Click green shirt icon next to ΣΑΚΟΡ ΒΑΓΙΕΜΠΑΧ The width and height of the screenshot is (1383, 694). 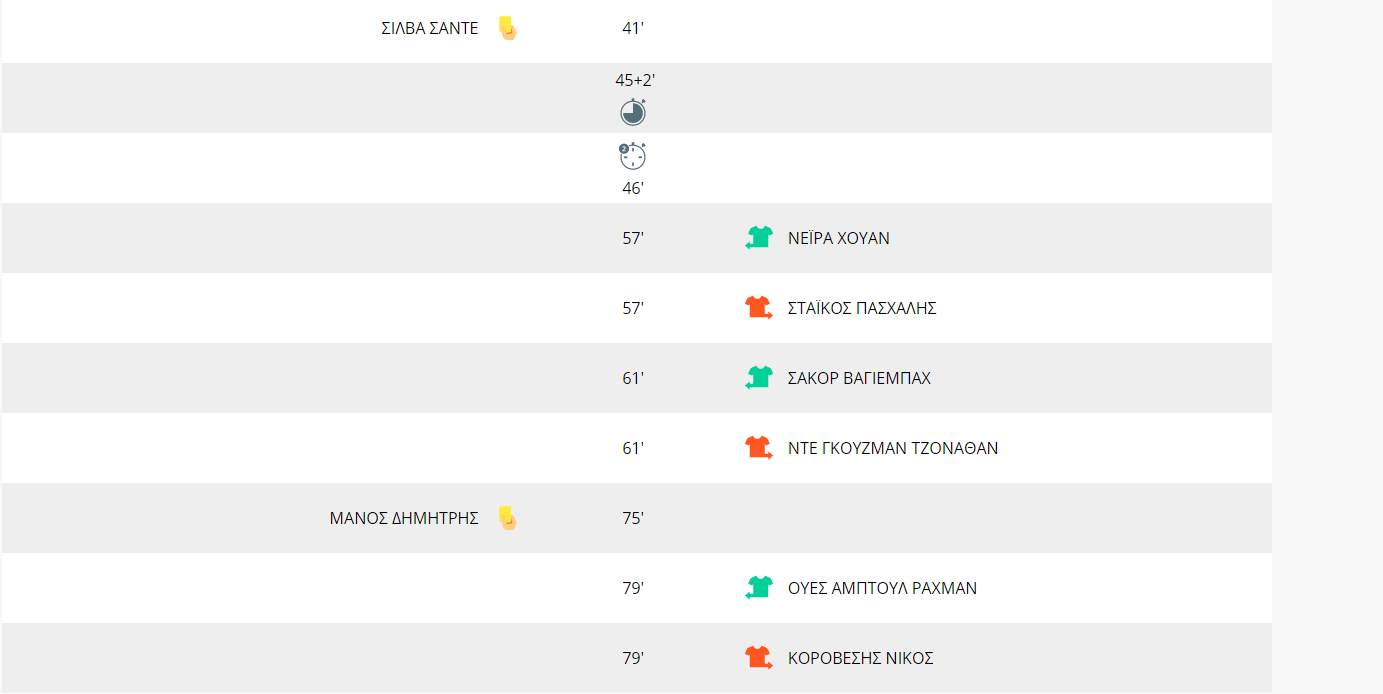tap(759, 378)
